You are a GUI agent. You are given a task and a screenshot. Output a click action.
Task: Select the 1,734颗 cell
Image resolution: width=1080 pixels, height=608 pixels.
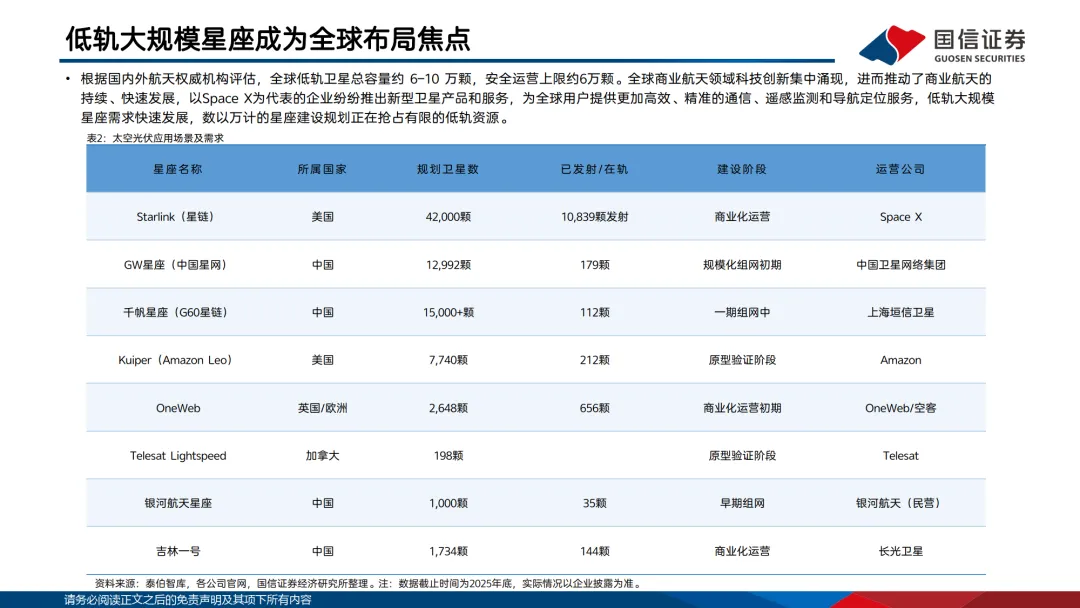(448, 552)
